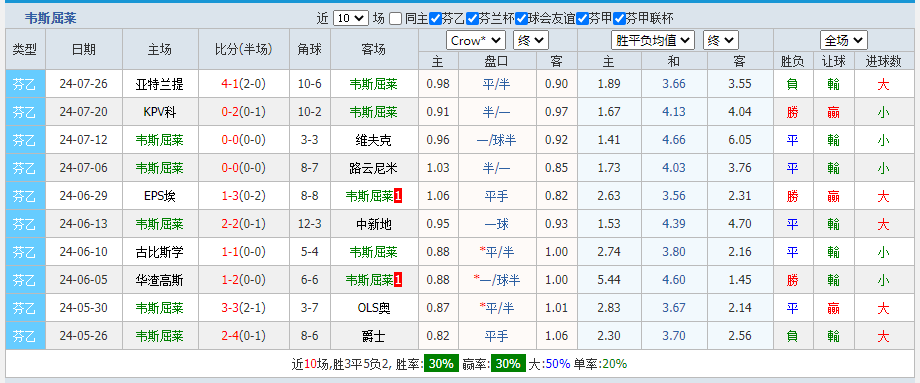The image size is (920, 383).
Task: Click the date 24-07-20
Action: [84, 112]
